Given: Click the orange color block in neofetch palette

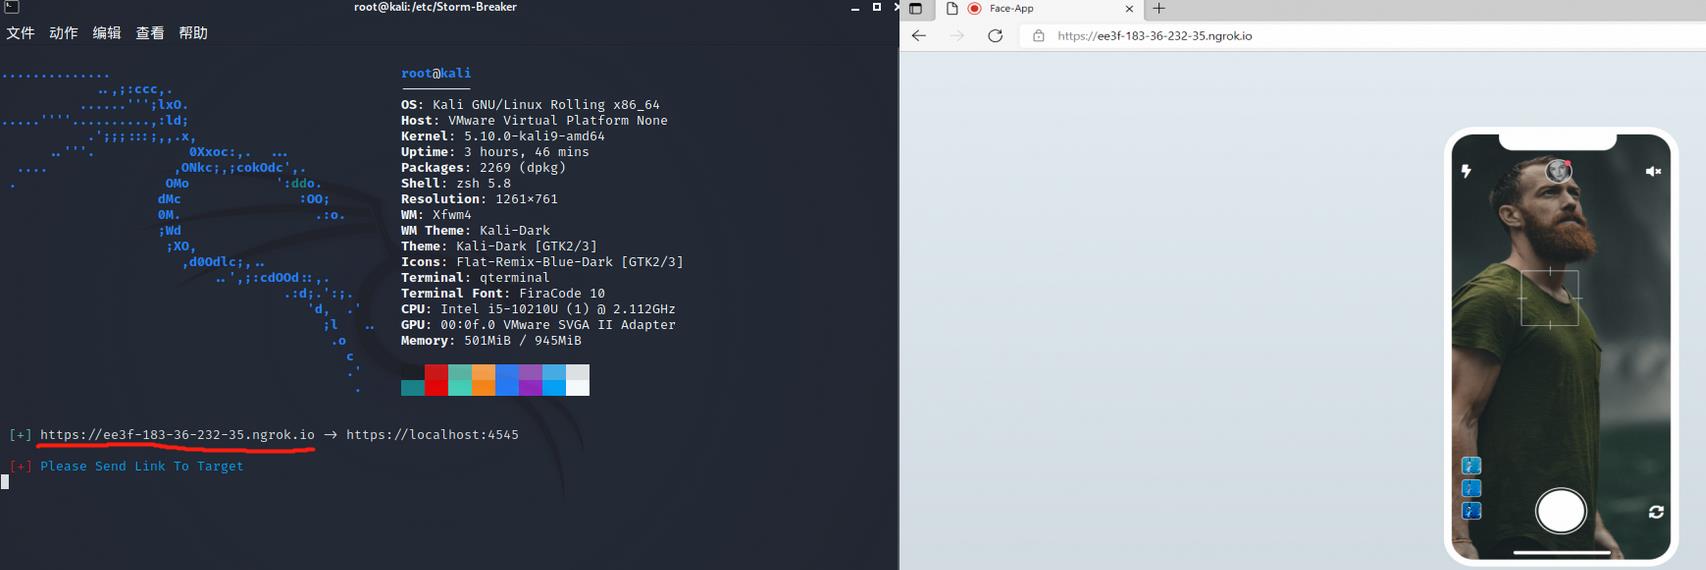Looking at the screenshot, I should (x=483, y=380).
